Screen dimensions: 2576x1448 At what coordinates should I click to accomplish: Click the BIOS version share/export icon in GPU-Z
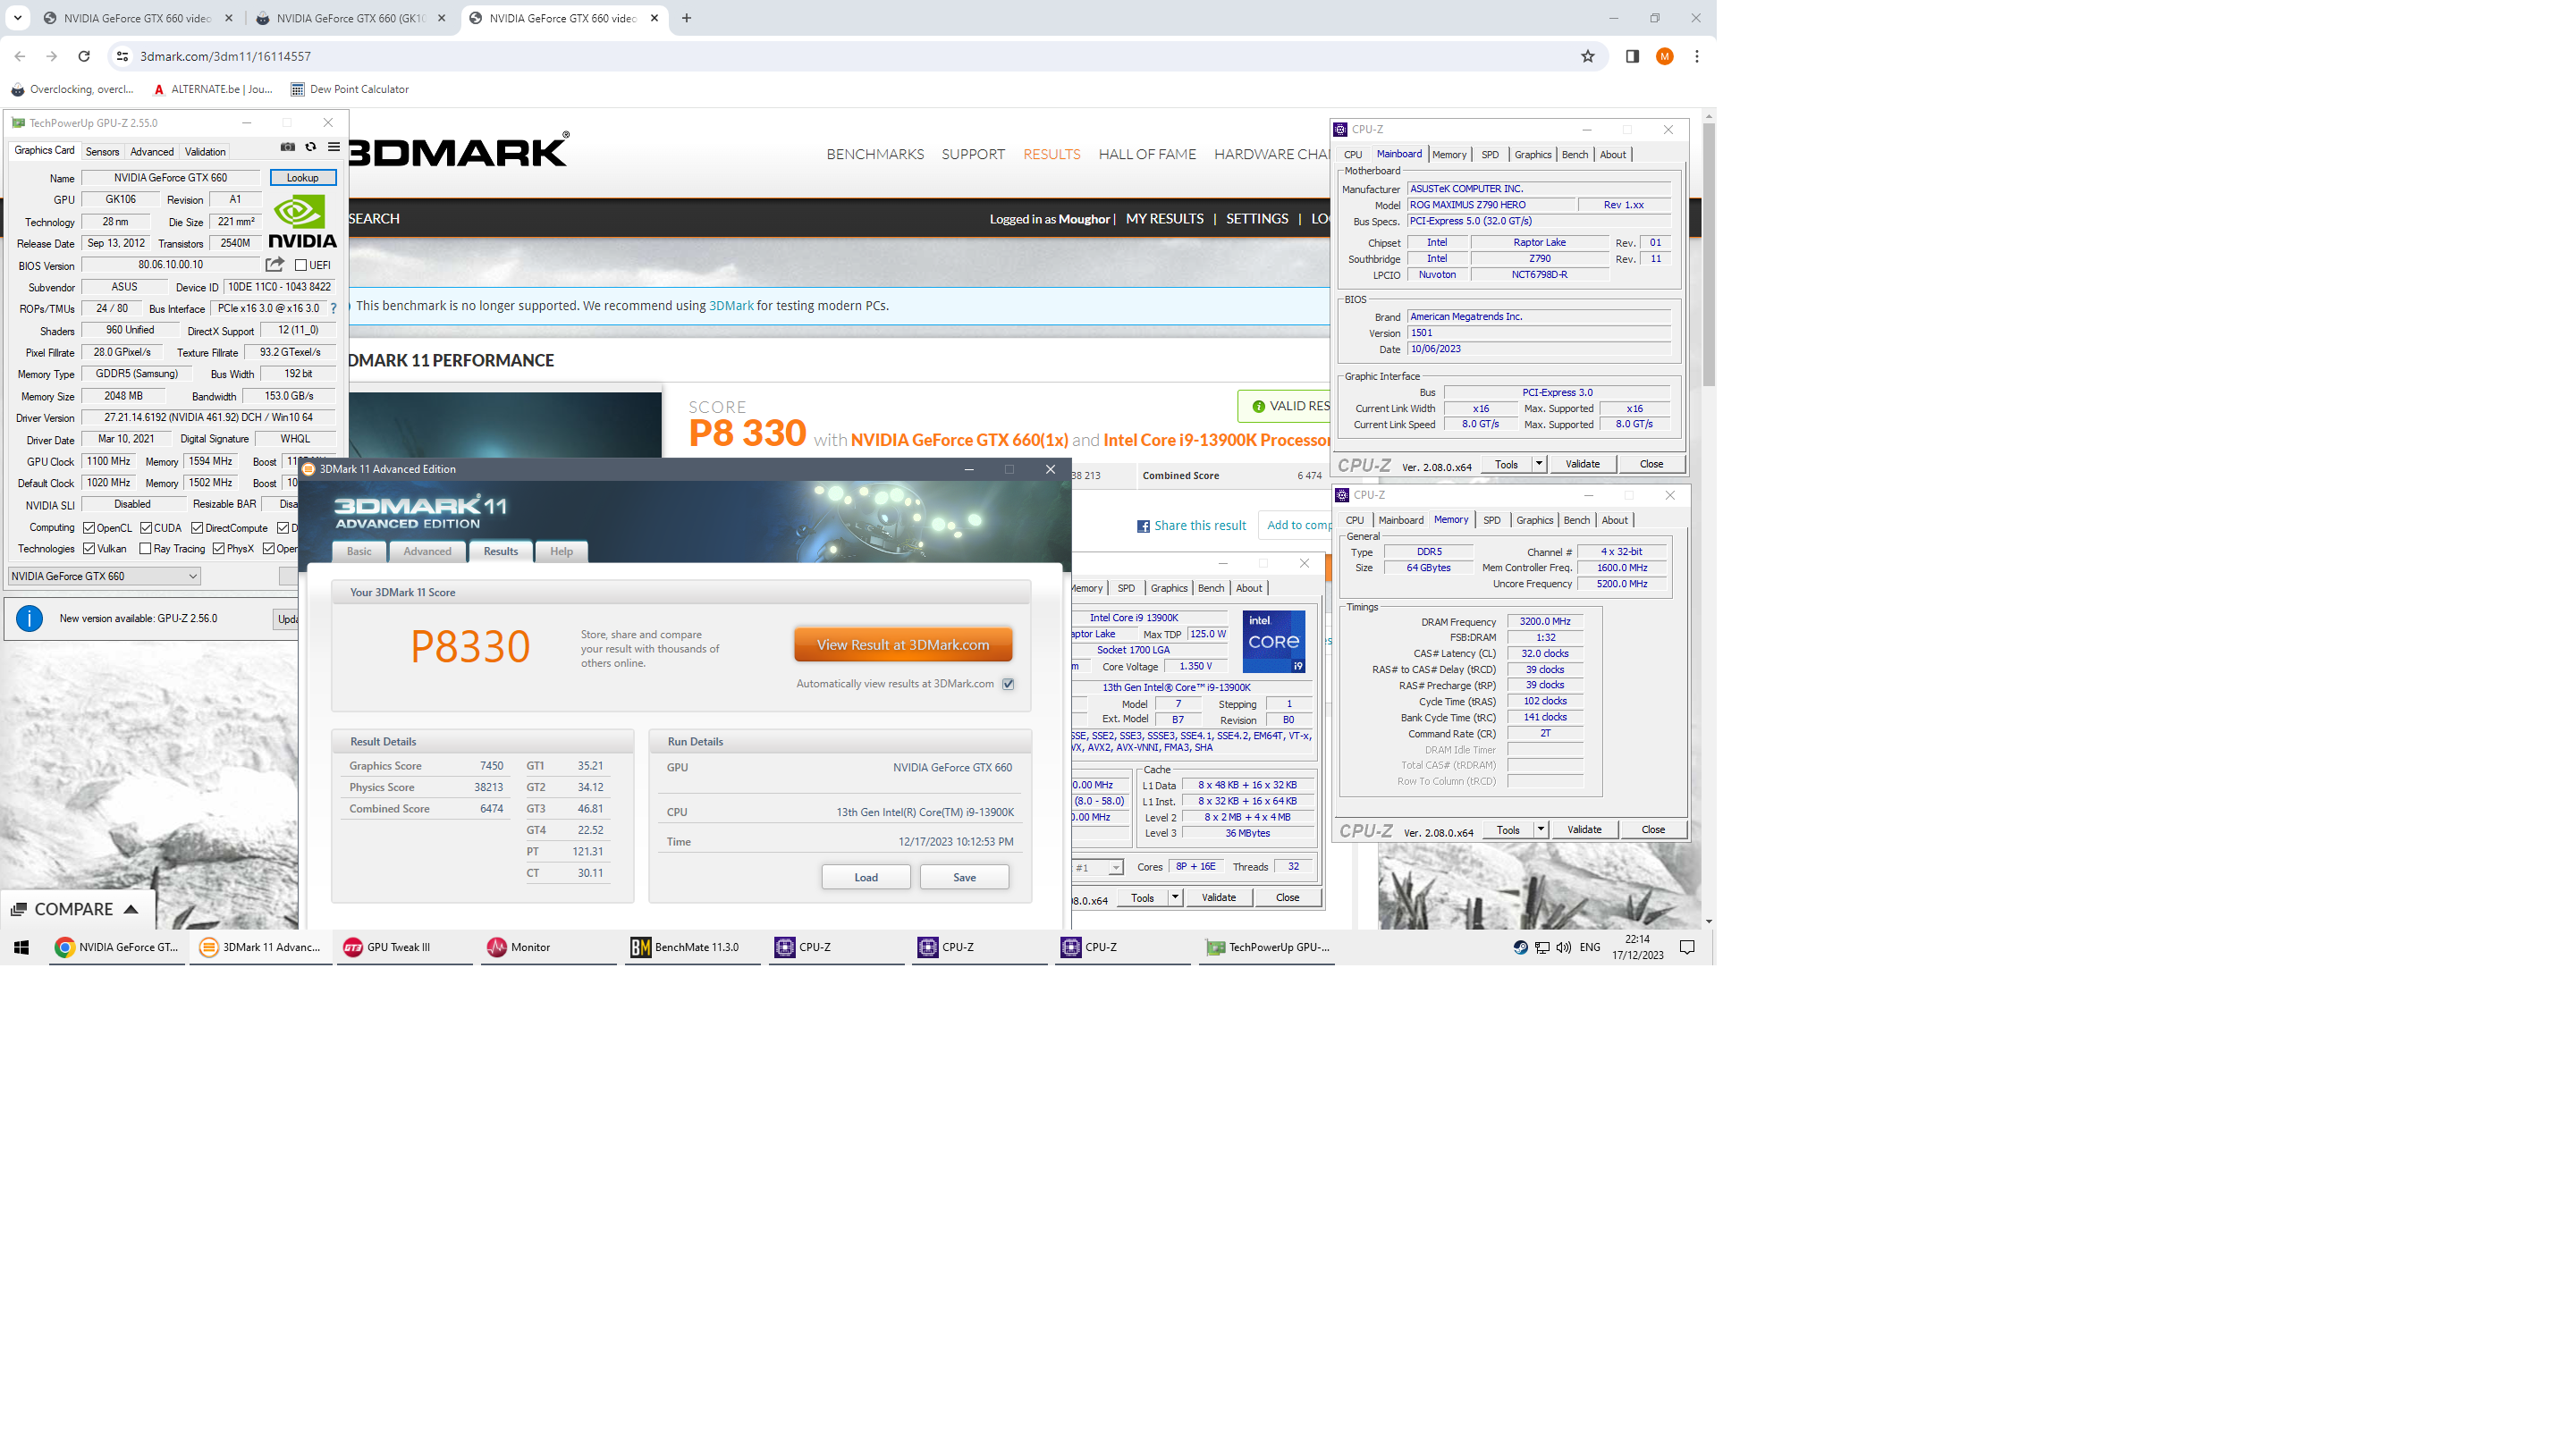click(275, 265)
